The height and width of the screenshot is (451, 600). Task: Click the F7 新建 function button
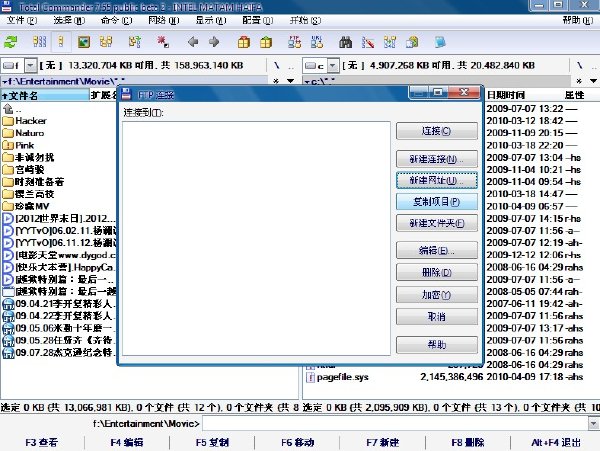click(383, 443)
